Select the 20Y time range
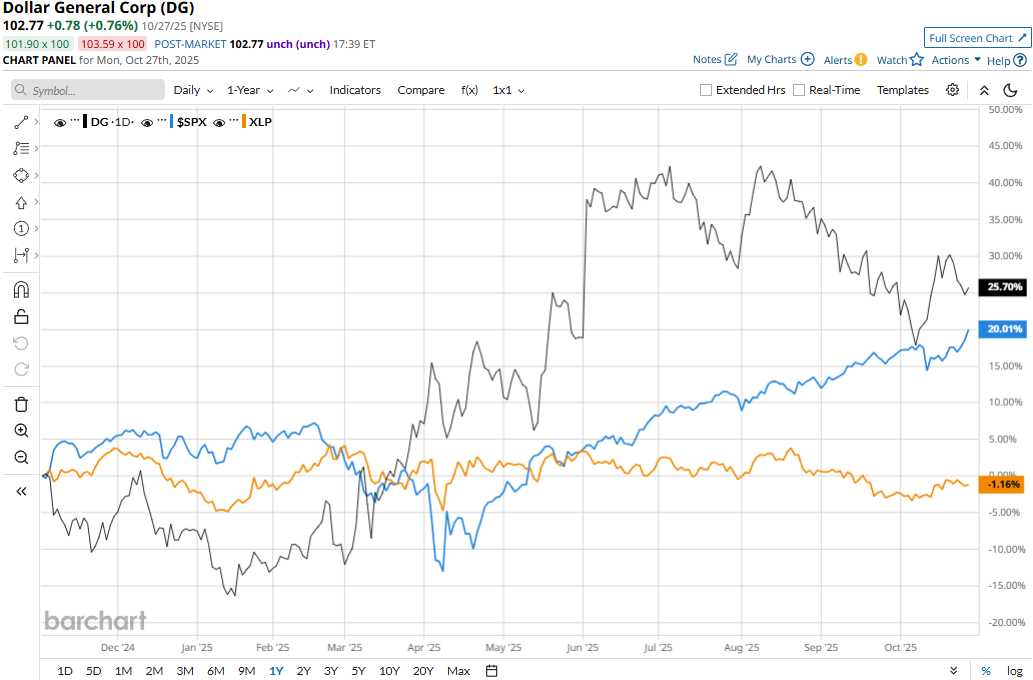The image size is (1033, 680). click(x=423, y=671)
